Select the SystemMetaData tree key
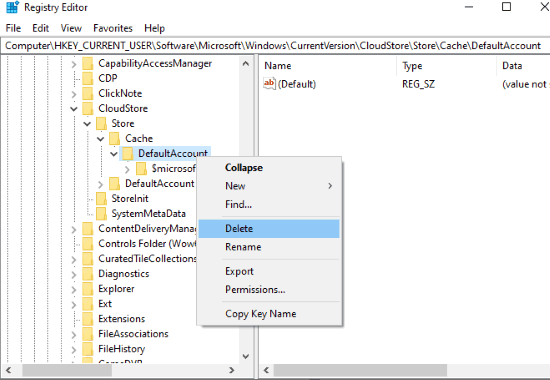 (148, 214)
